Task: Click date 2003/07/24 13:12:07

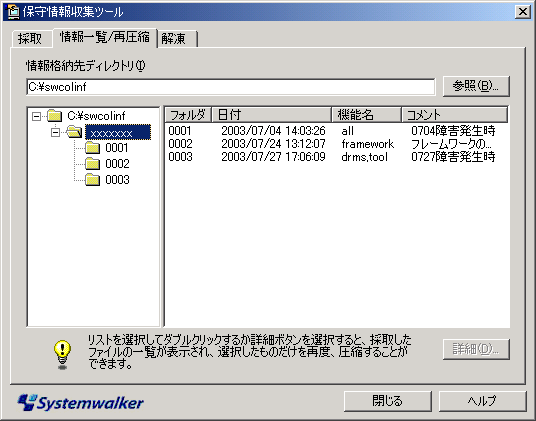Action: point(273,144)
